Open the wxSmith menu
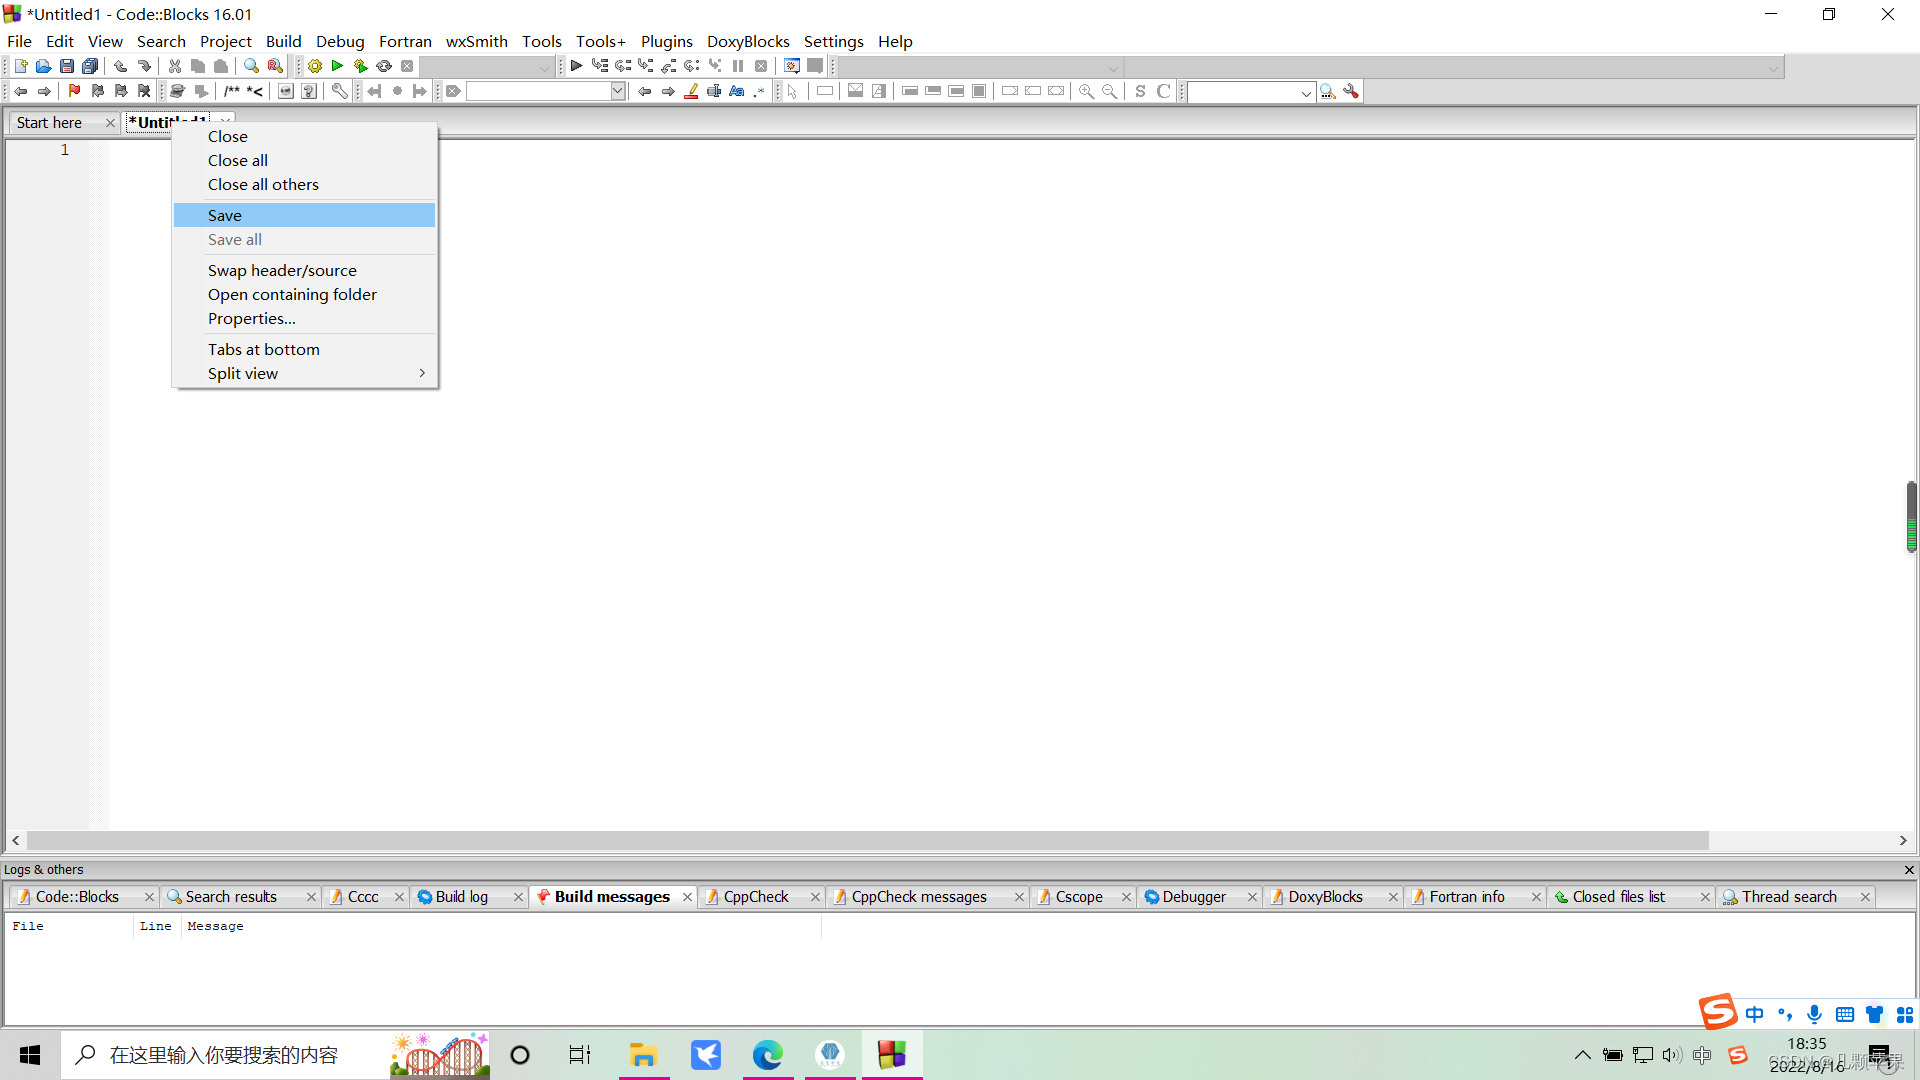Image resolution: width=1920 pixels, height=1080 pixels. pyautogui.click(x=476, y=41)
